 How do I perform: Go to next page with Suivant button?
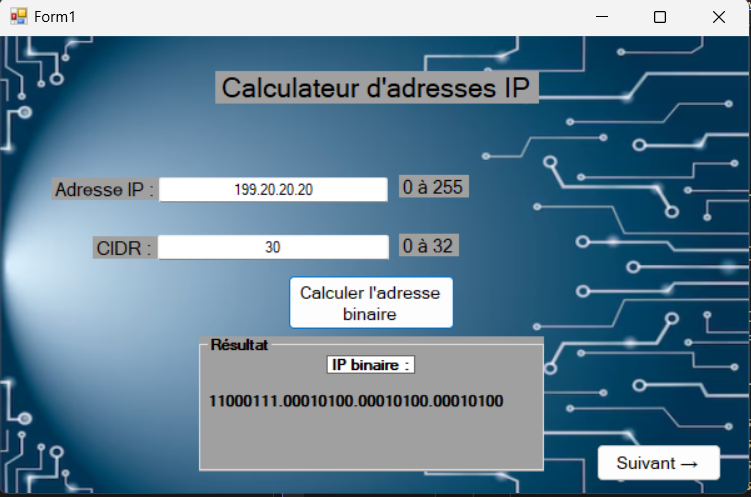(x=658, y=463)
